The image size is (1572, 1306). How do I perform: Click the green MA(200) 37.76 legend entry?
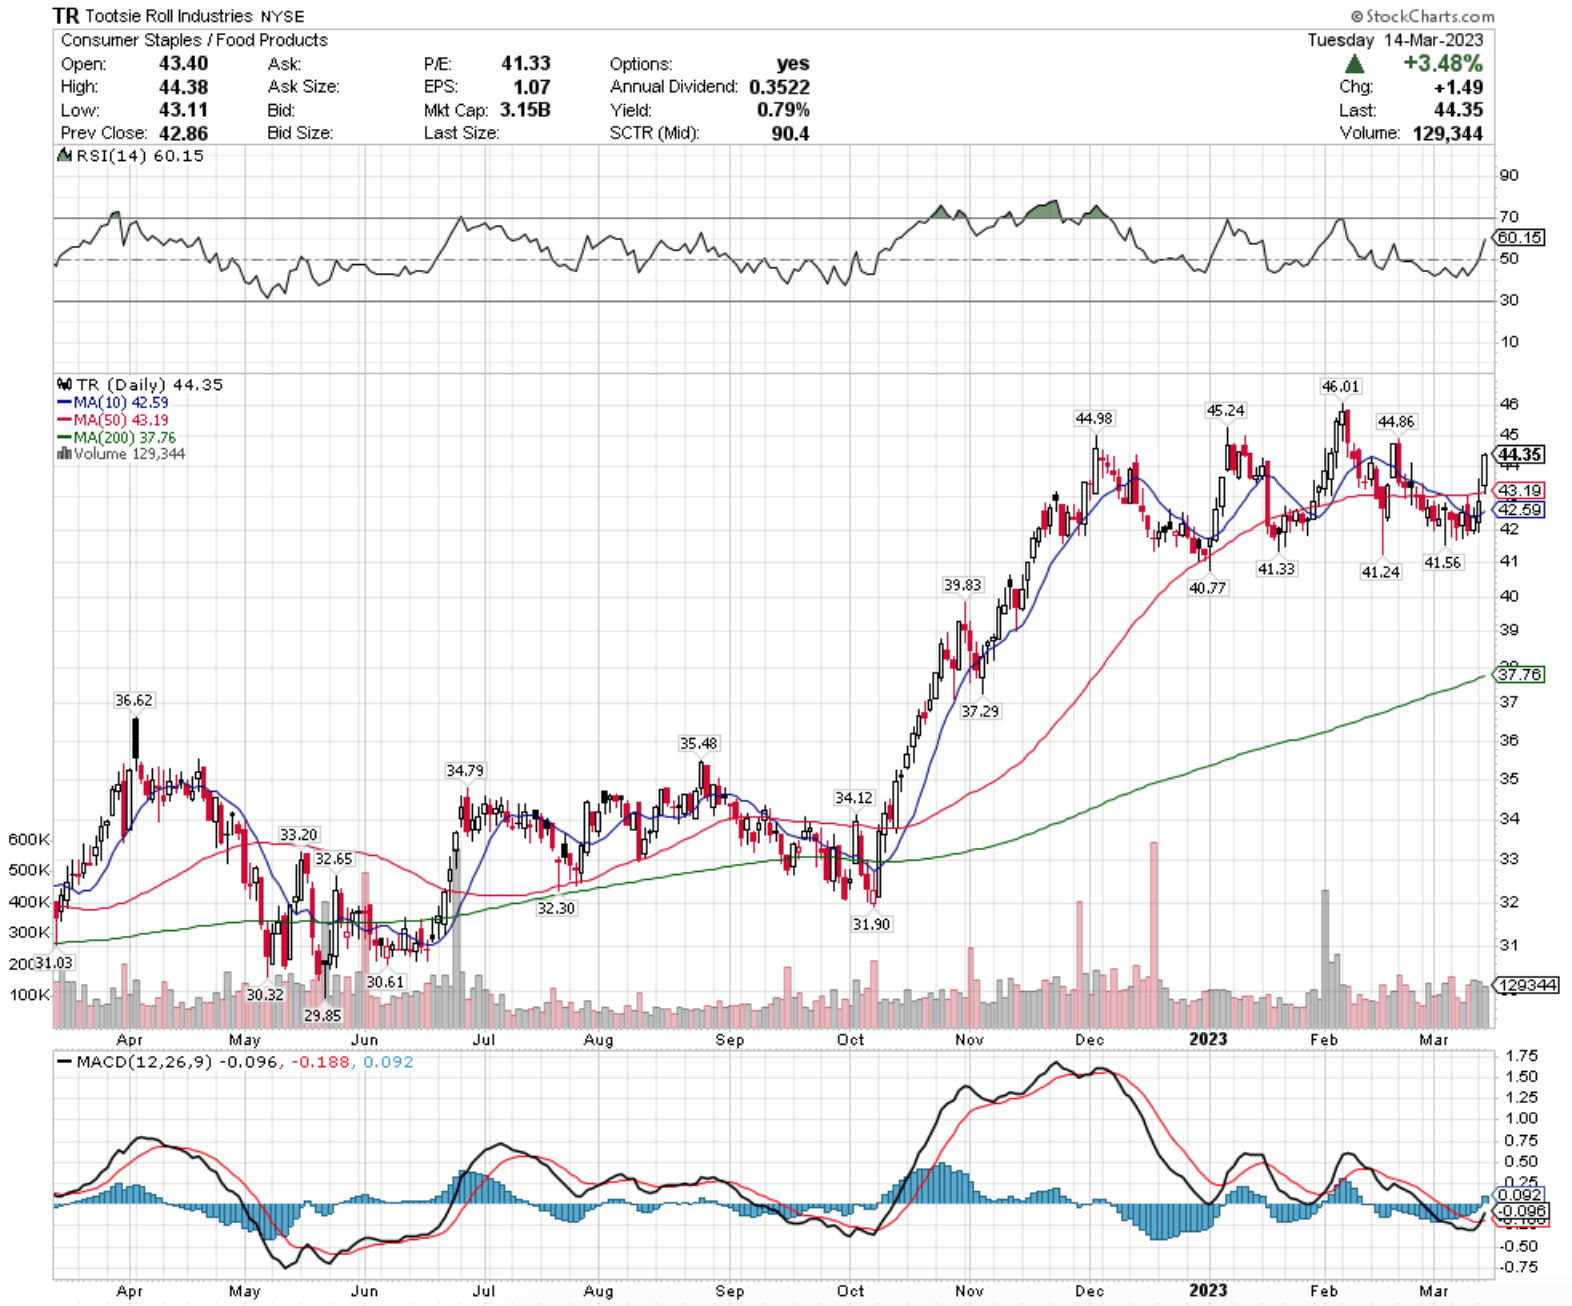pyautogui.click(x=117, y=438)
